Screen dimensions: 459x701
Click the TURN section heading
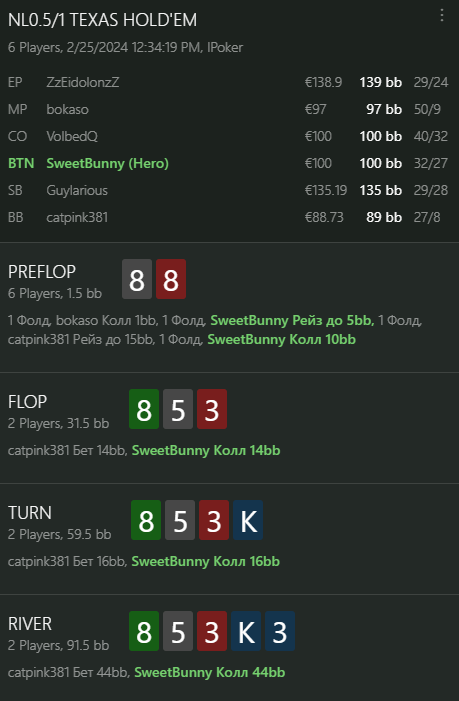(30, 512)
